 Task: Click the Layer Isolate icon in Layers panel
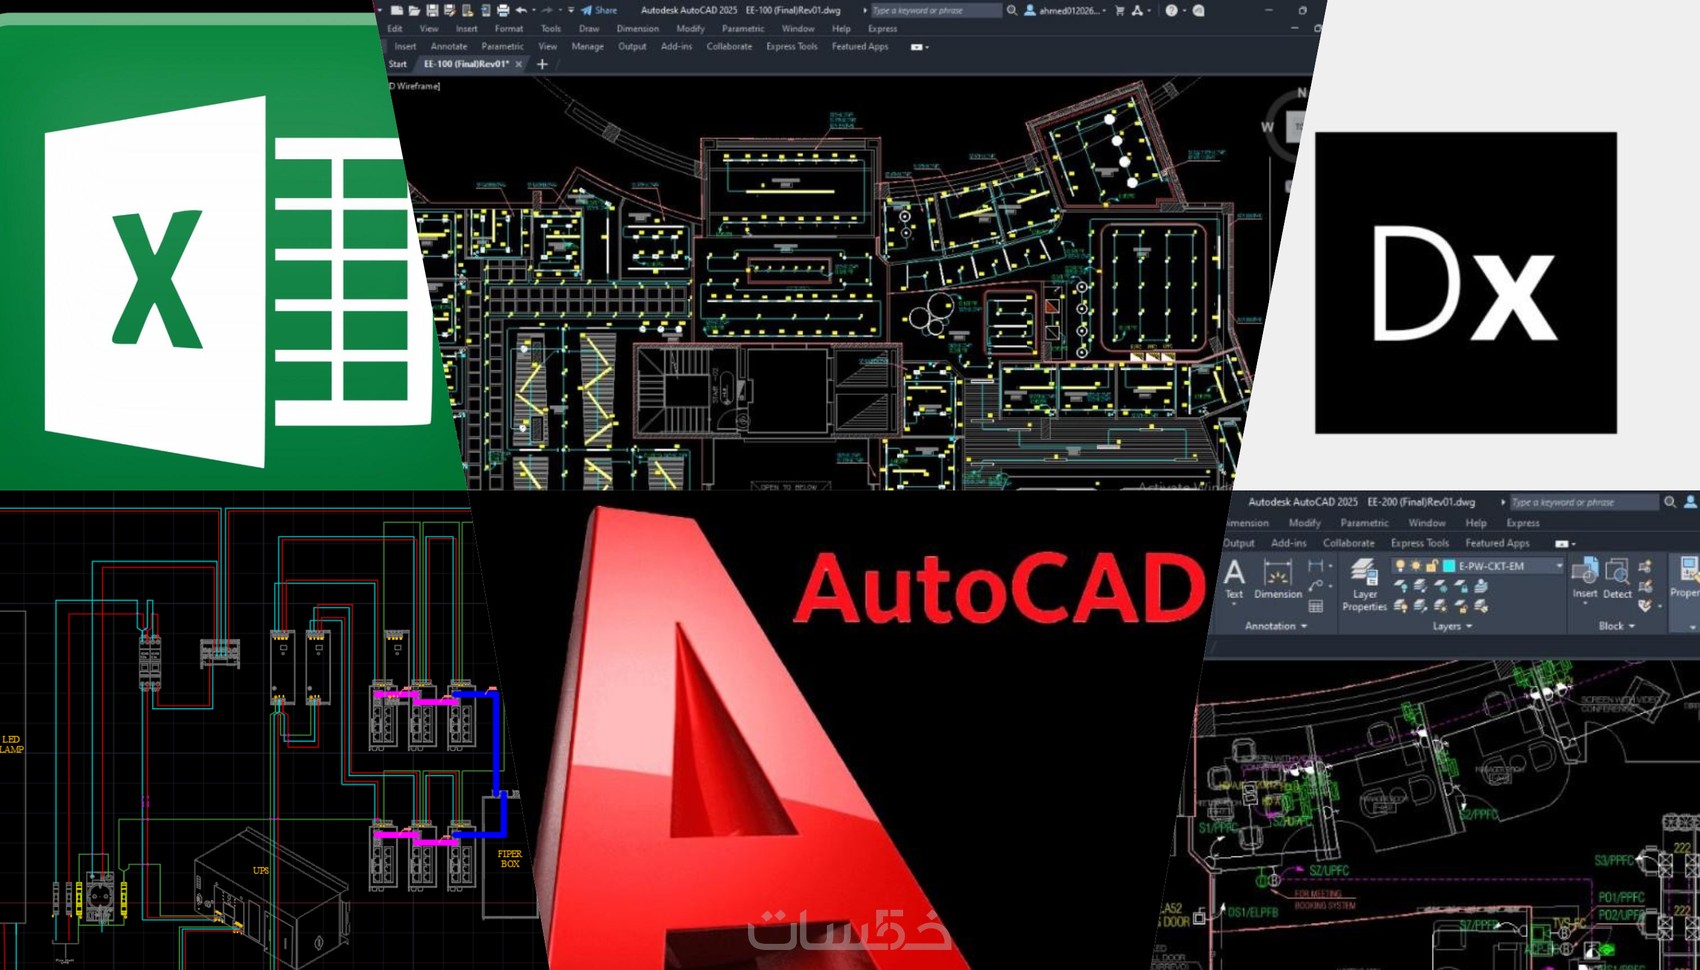point(1420,586)
